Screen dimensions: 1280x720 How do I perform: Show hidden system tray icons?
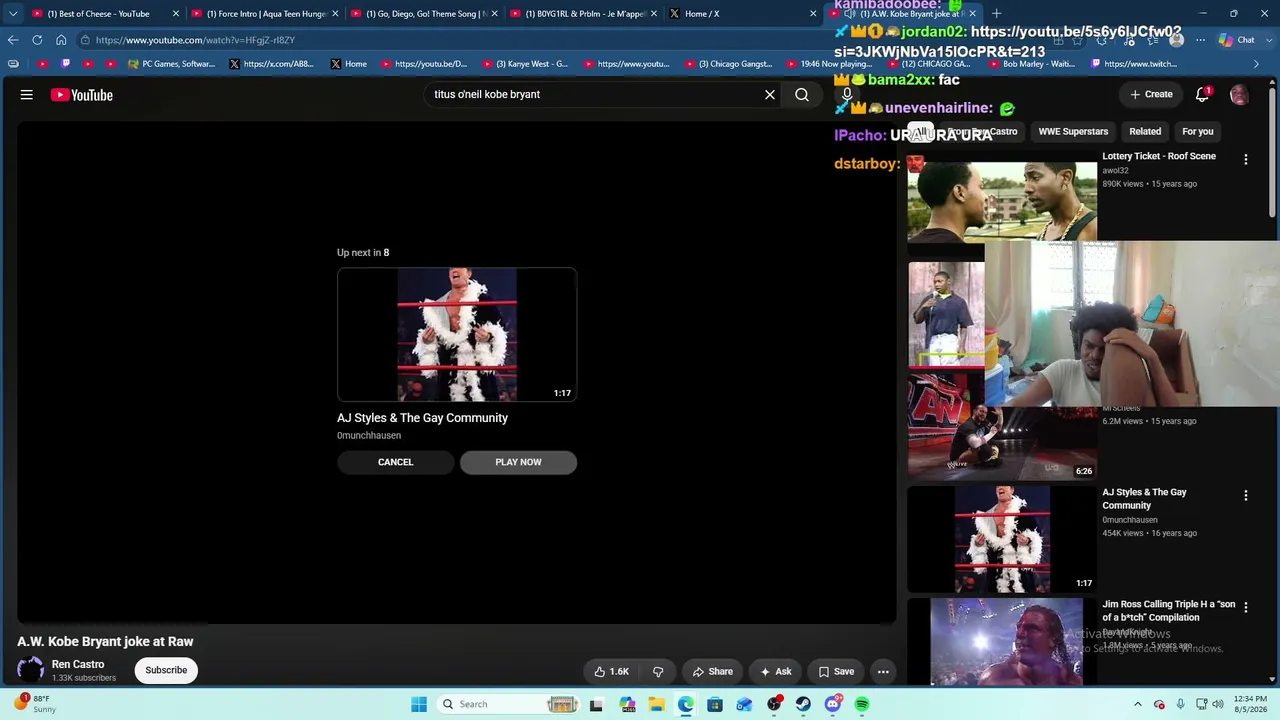pos(1138,704)
